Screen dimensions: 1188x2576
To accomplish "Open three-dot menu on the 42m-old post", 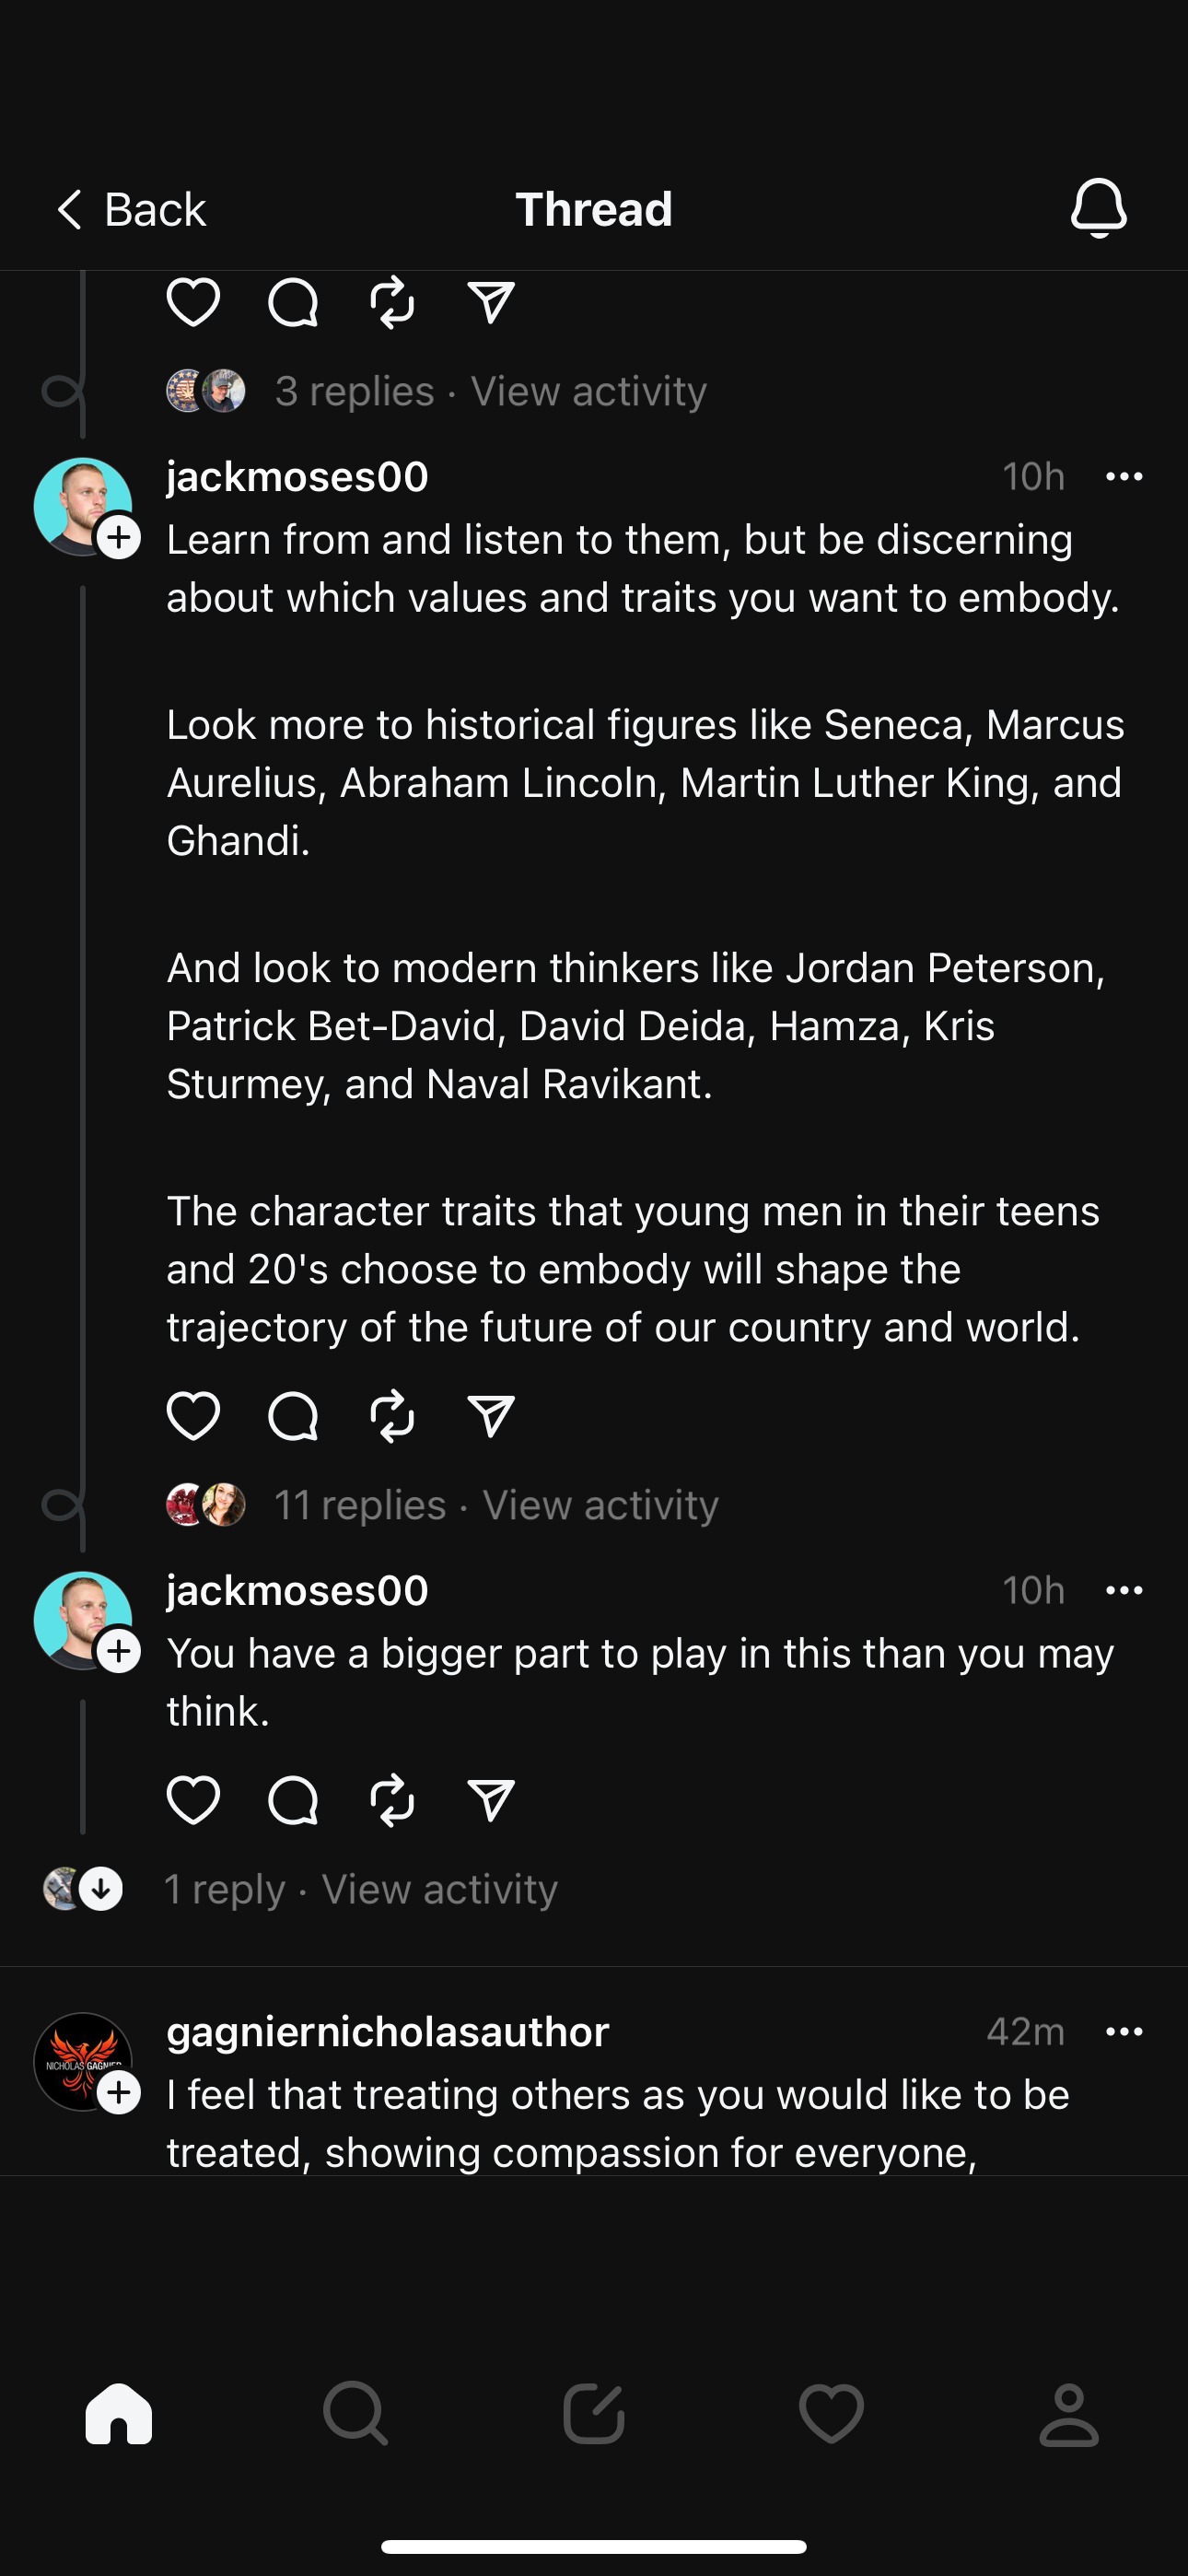I will 1124,2031.
